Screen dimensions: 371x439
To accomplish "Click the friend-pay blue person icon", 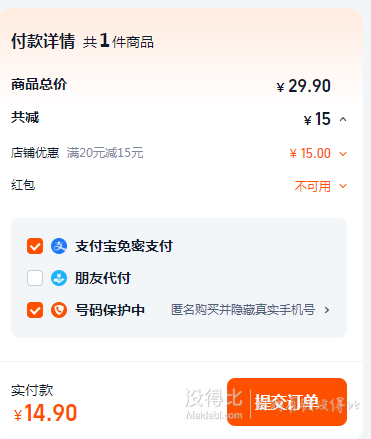I will 59,278.
